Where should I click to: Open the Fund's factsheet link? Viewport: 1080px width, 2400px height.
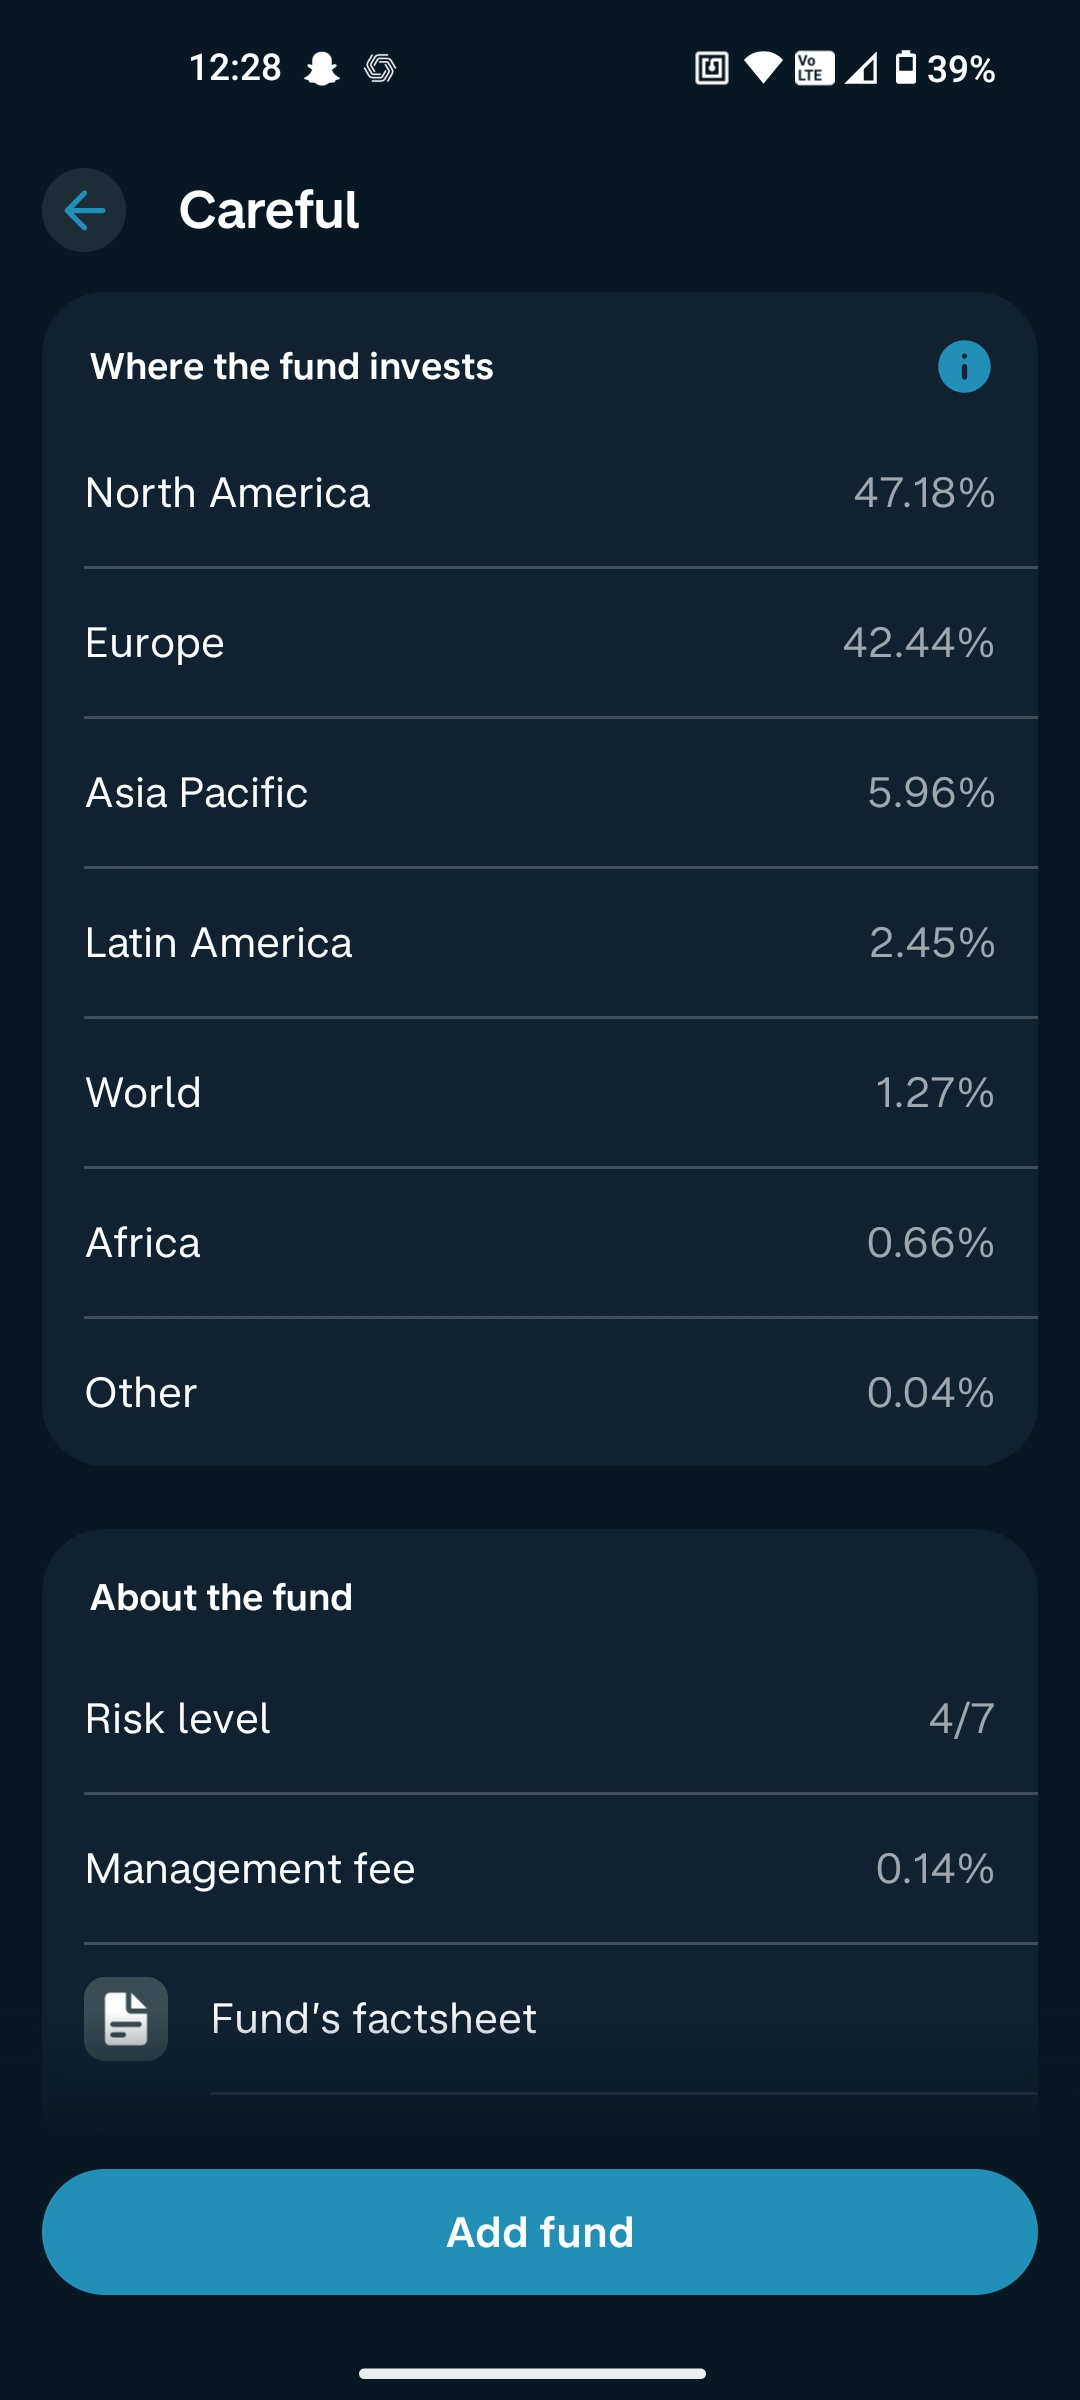374,2017
